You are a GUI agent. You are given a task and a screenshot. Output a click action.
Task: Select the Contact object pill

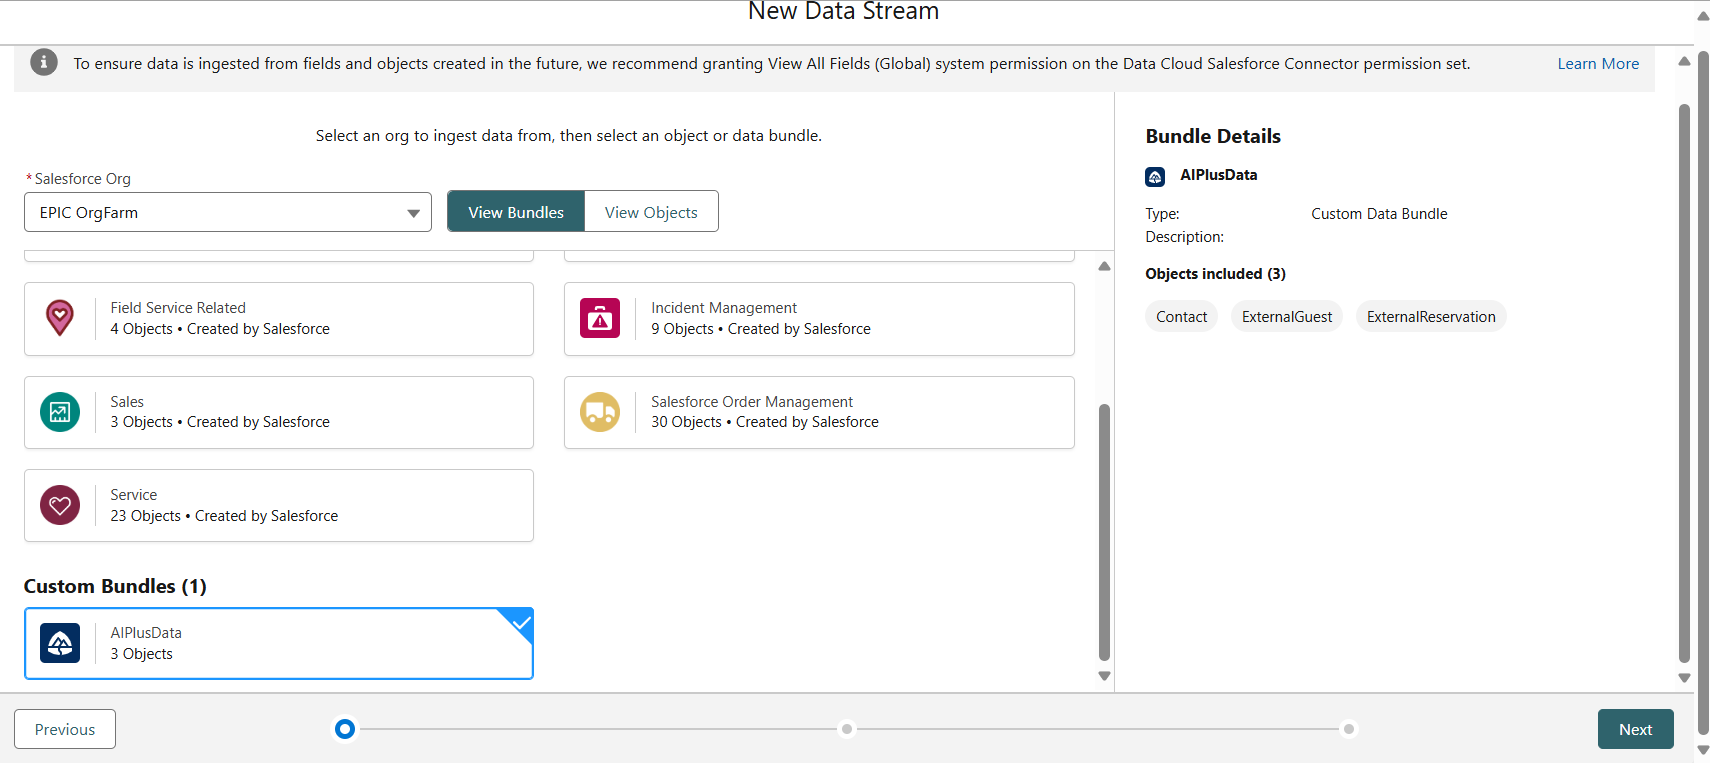tap(1181, 317)
